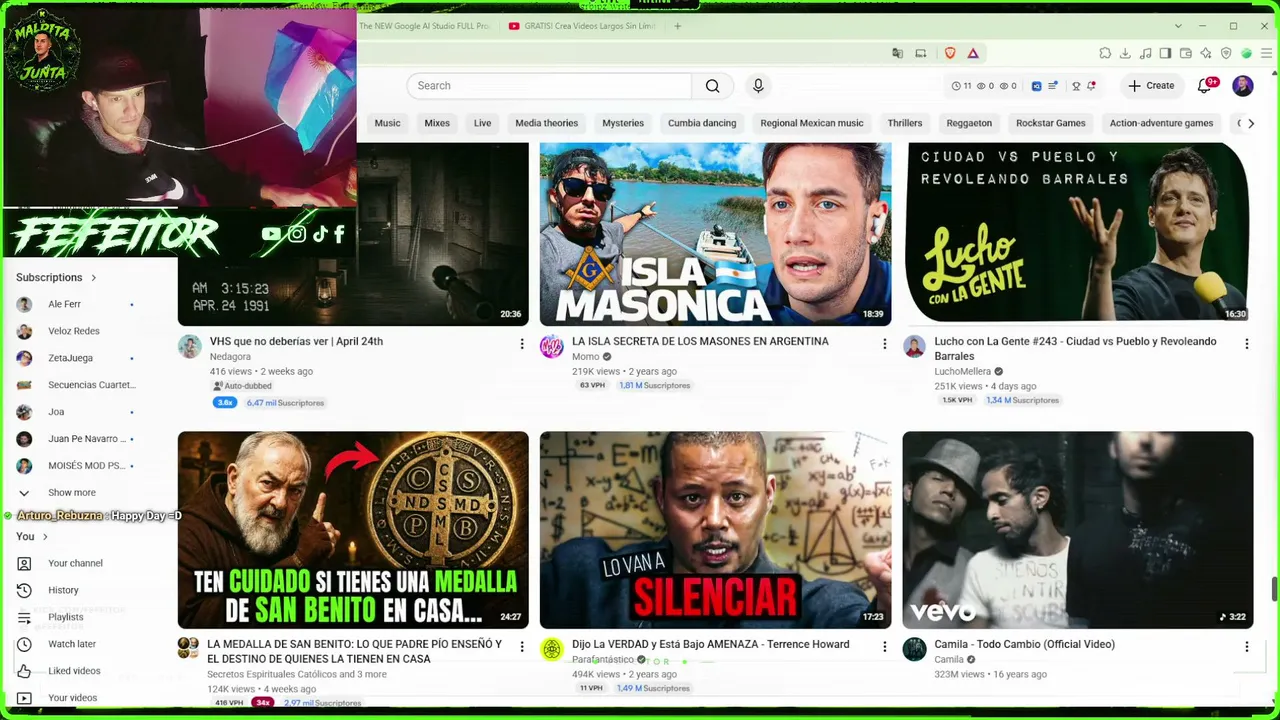1280x720 pixels.
Task: Open the Brave Wallet icon
Action: 1186,53
